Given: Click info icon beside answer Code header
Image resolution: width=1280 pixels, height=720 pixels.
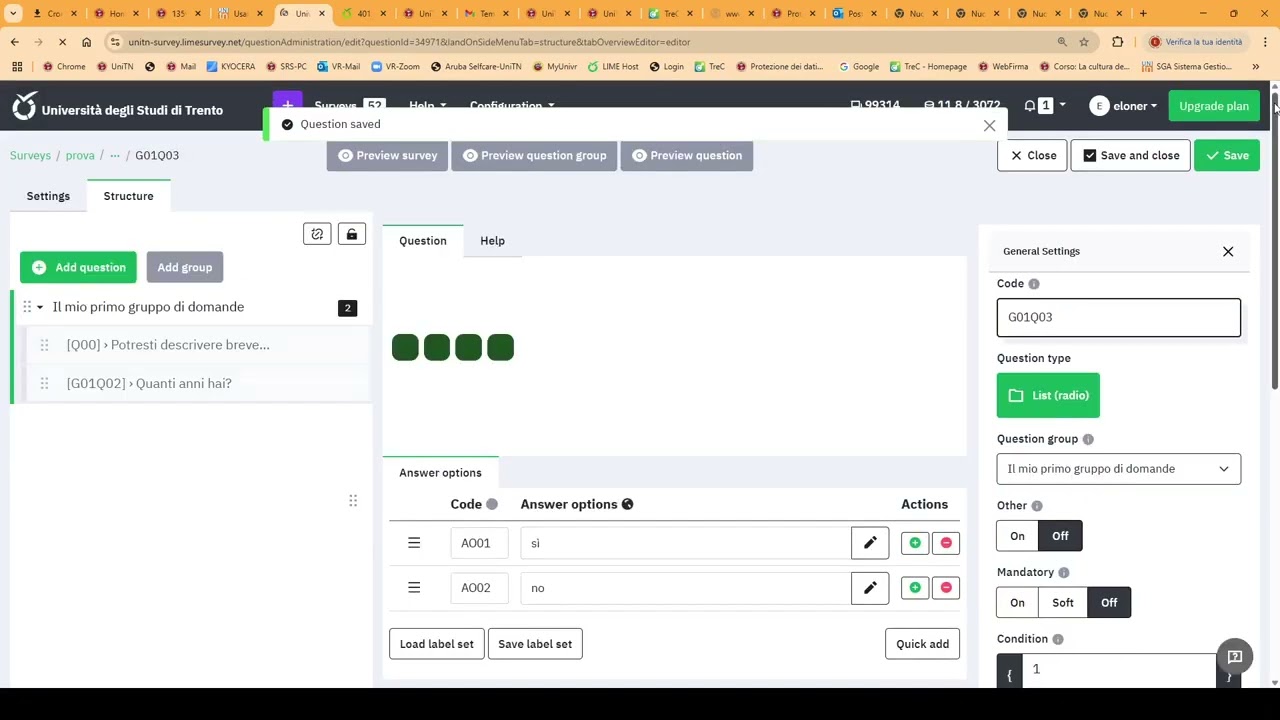Looking at the screenshot, I should [492, 504].
